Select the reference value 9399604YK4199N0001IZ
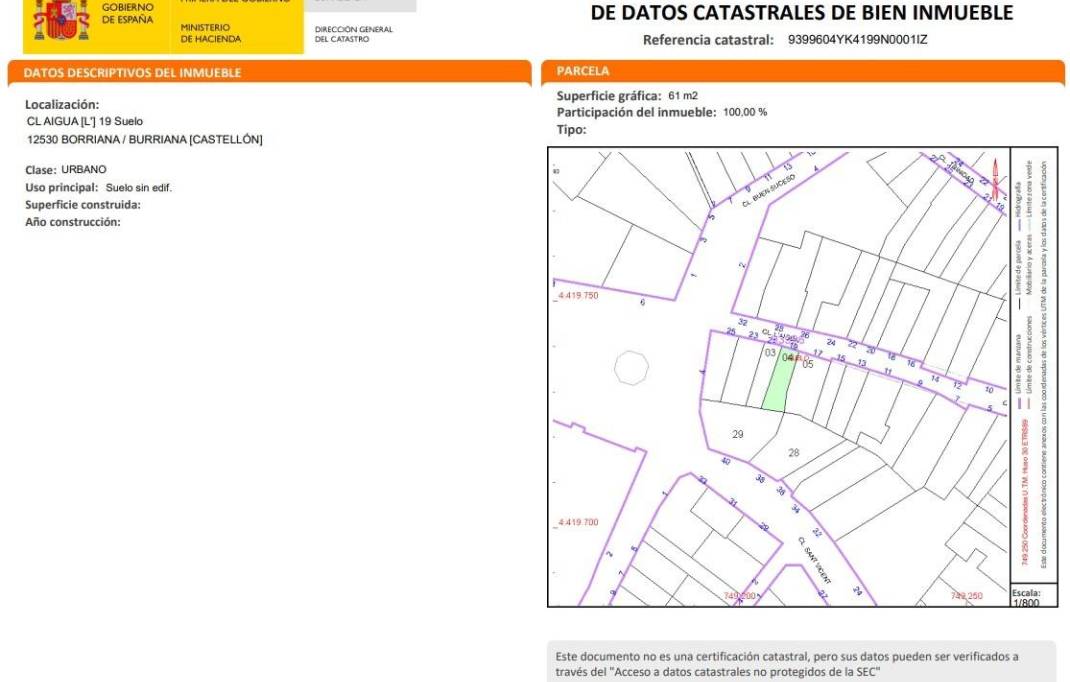Image resolution: width=1070 pixels, height=682 pixels. [857, 40]
